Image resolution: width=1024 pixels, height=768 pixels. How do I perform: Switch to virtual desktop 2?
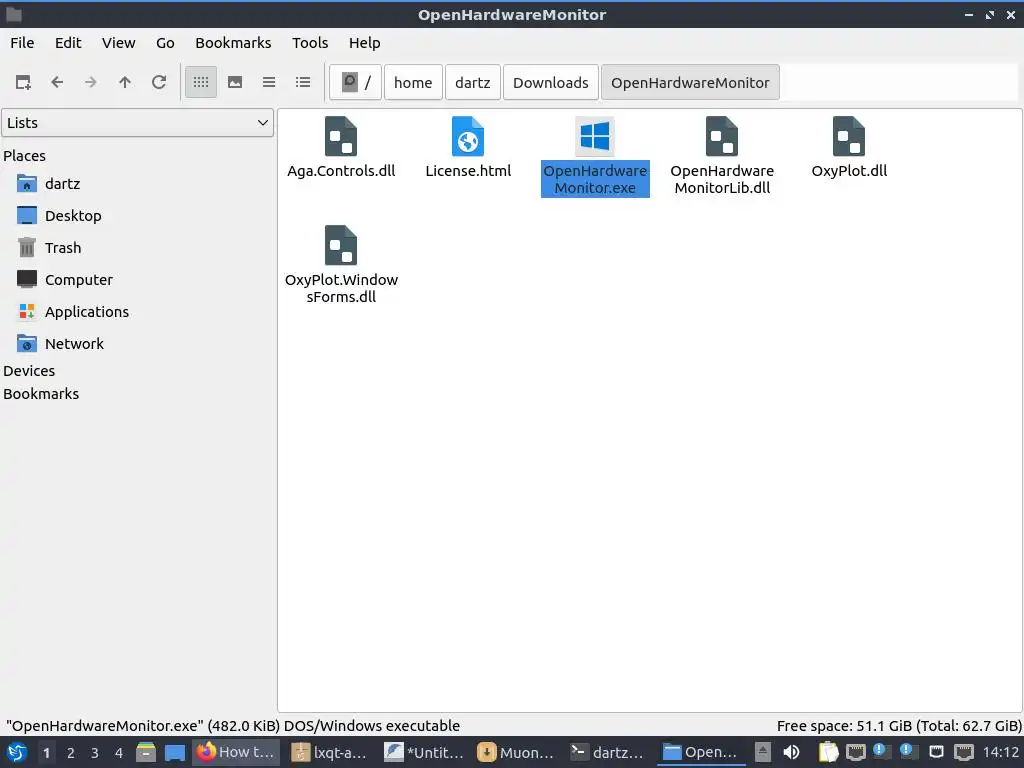[71, 753]
